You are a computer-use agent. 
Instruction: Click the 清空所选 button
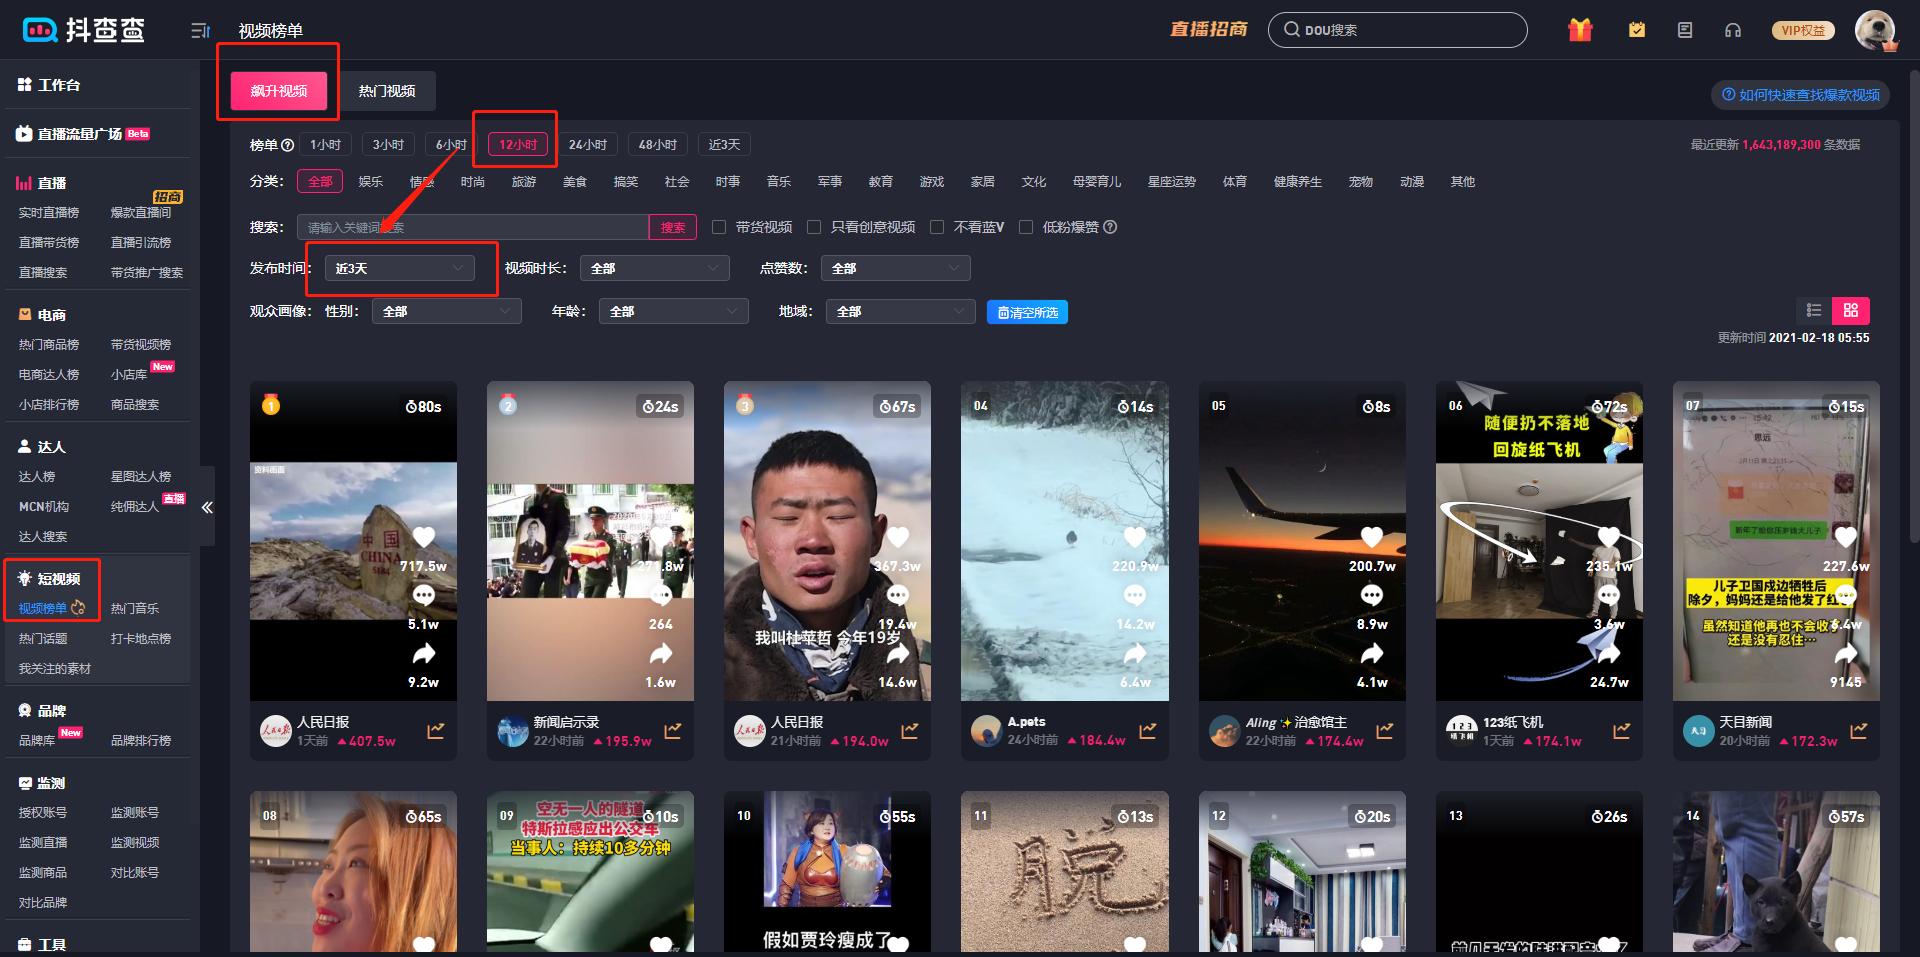click(1027, 312)
